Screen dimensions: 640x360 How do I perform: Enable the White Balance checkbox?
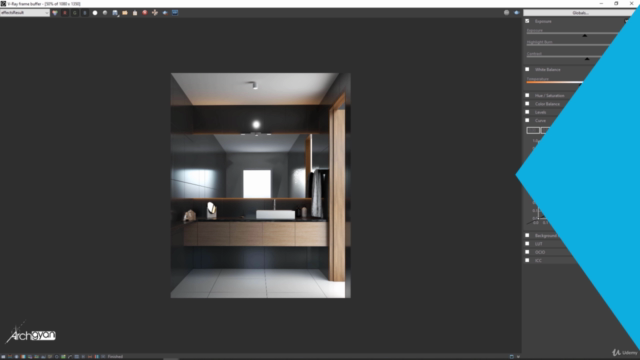pyautogui.click(x=527, y=69)
